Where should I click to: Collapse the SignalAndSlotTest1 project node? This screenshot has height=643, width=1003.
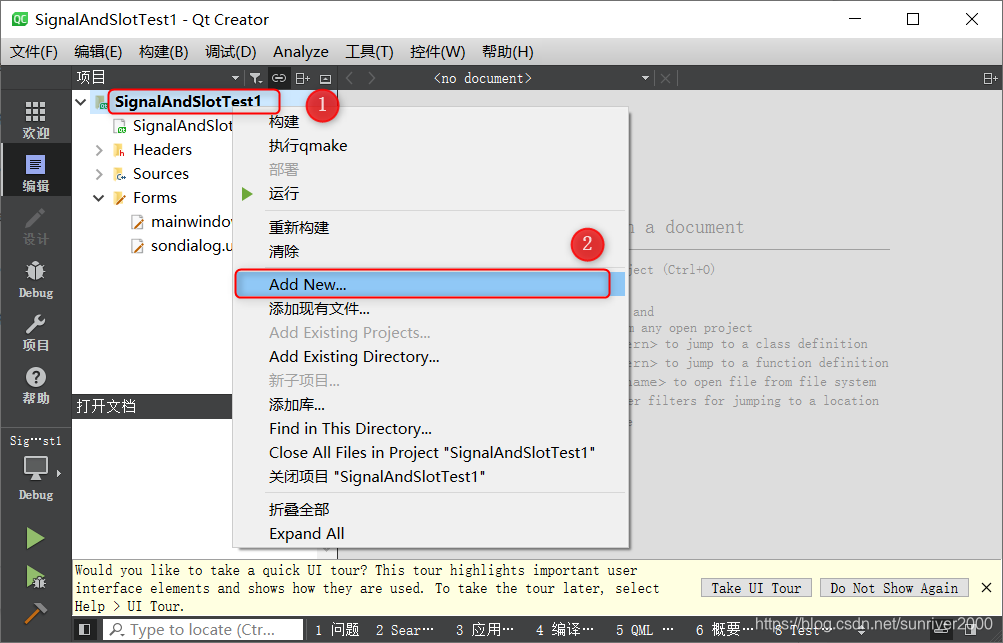click(x=81, y=102)
